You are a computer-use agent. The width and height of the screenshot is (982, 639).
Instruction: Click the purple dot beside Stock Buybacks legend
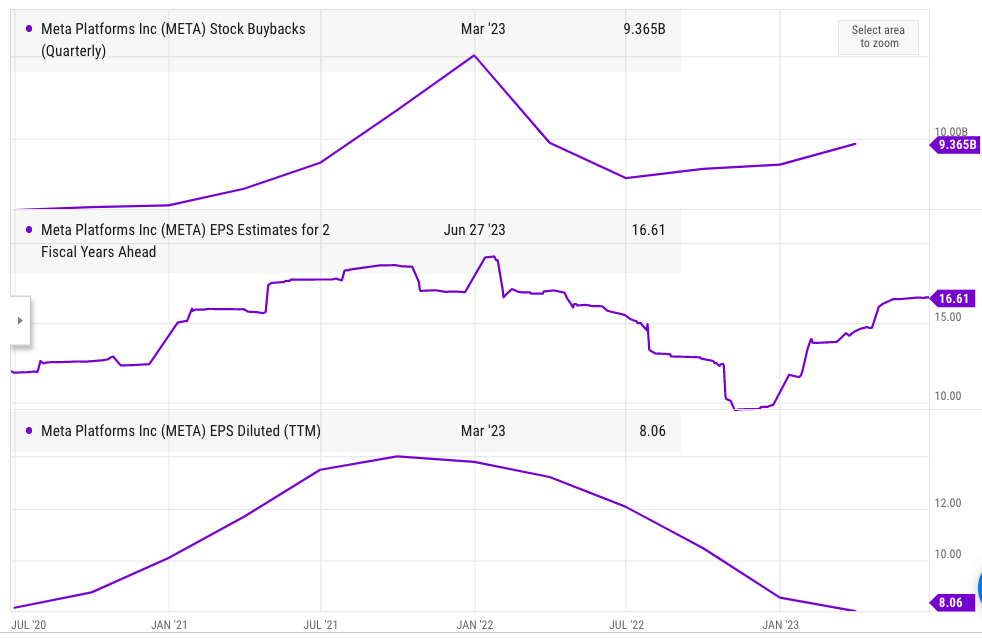pos(29,29)
